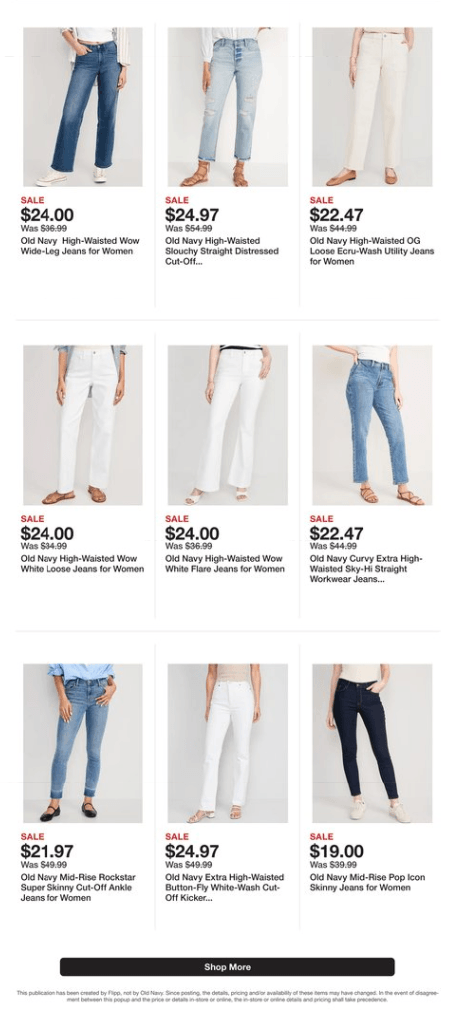The image size is (454, 1021).
Task: Select the Rockstar Super Skinny Ankle jeans image
Action: click(83, 743)
